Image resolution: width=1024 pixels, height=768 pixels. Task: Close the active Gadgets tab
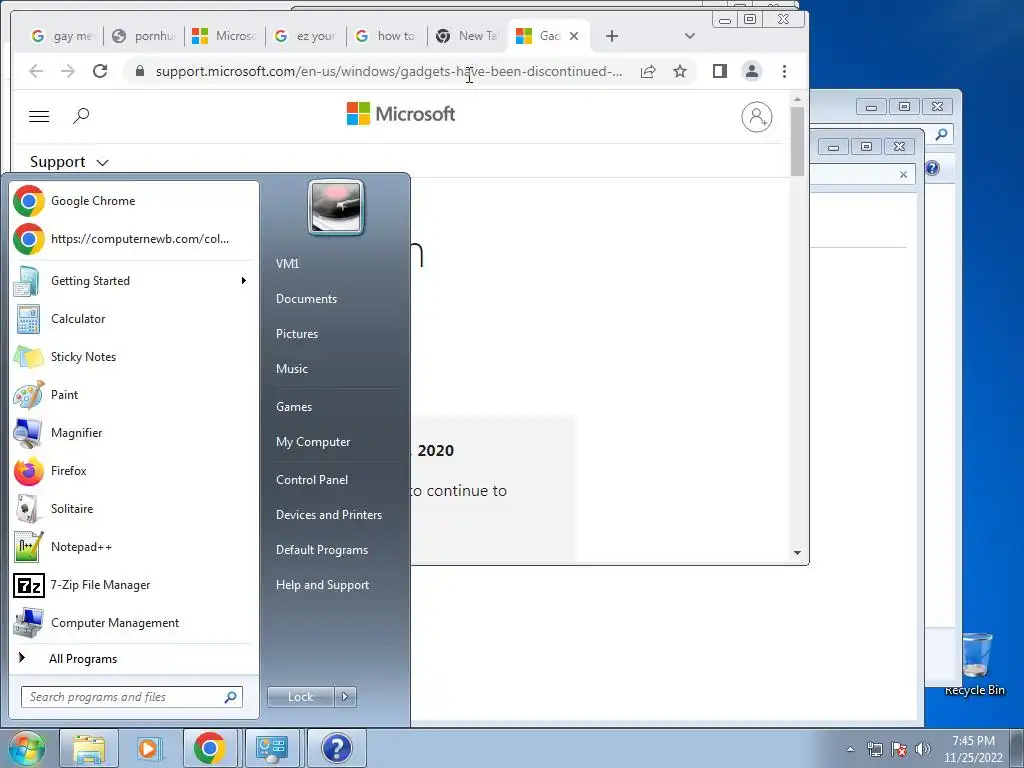pyautogui.click(x=574, y=36)
